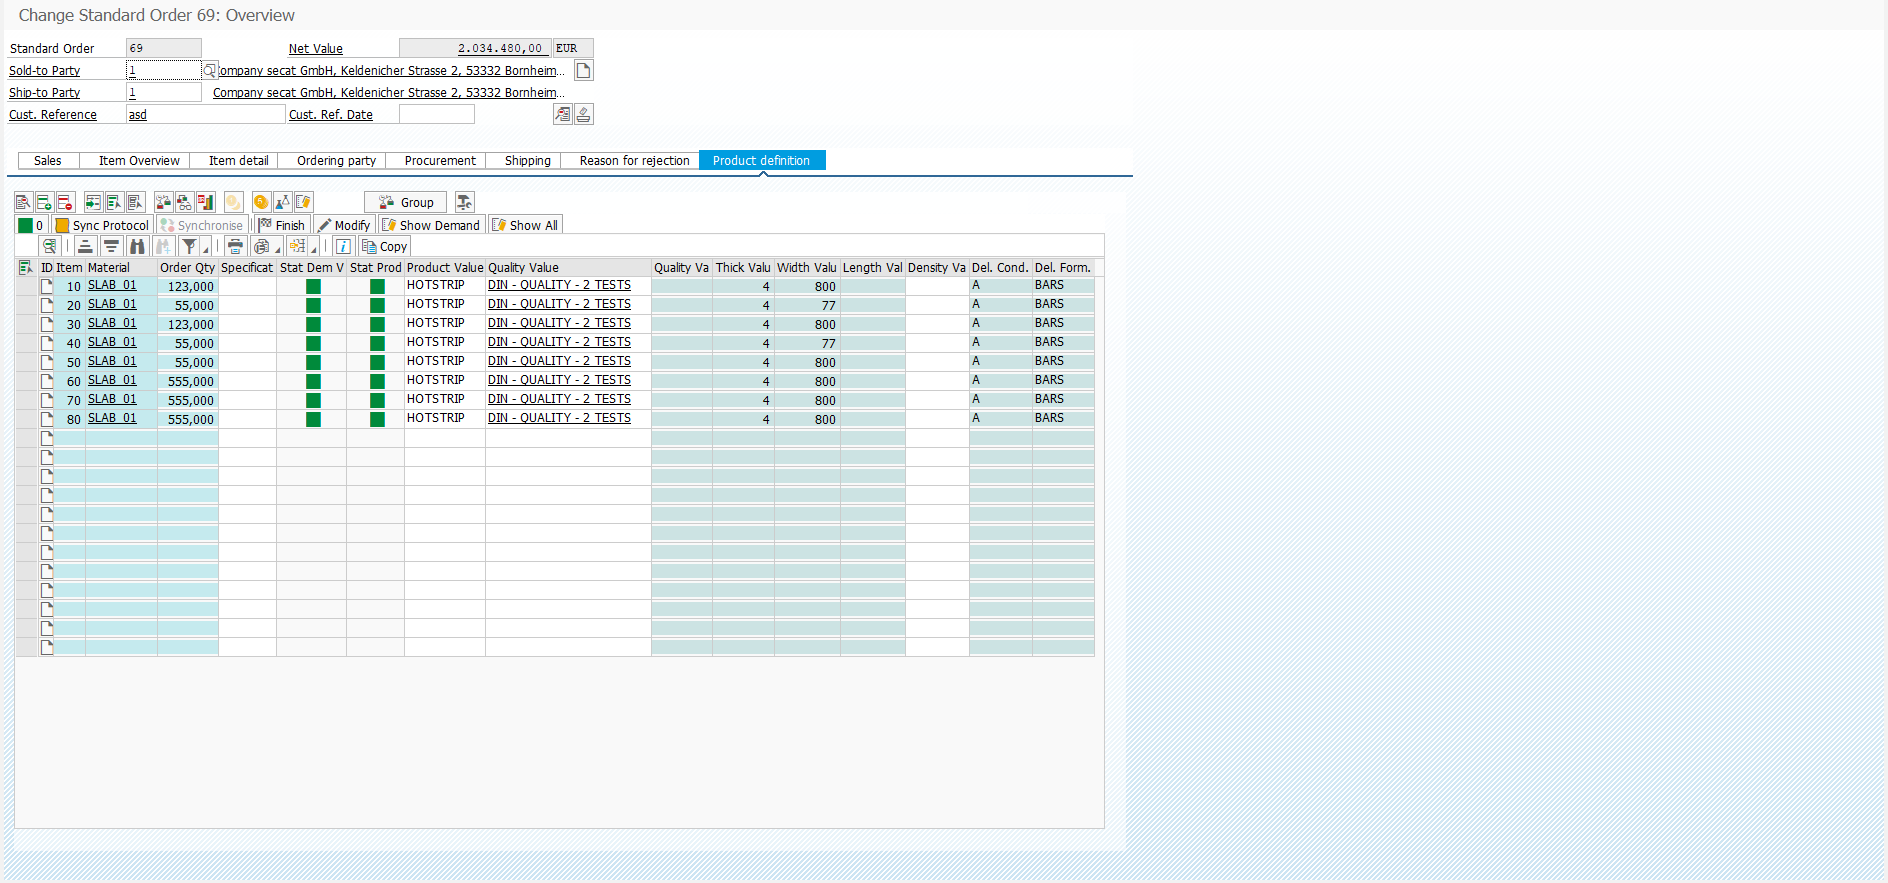Click the Show Demand button
Image resolution: width=1888 pixels, height=883 pixels.
(x=431, y=225)
